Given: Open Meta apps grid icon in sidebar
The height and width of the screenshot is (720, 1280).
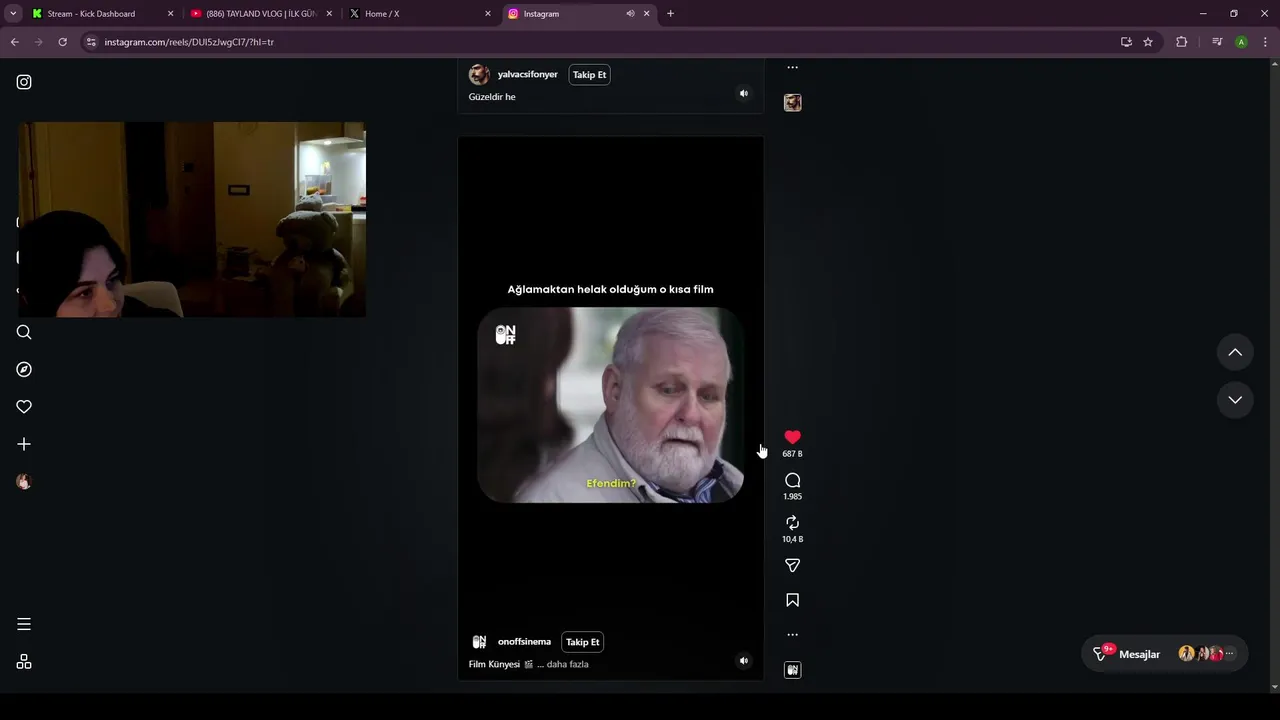Looking at the screenshot, I should [x=24, y=661].
